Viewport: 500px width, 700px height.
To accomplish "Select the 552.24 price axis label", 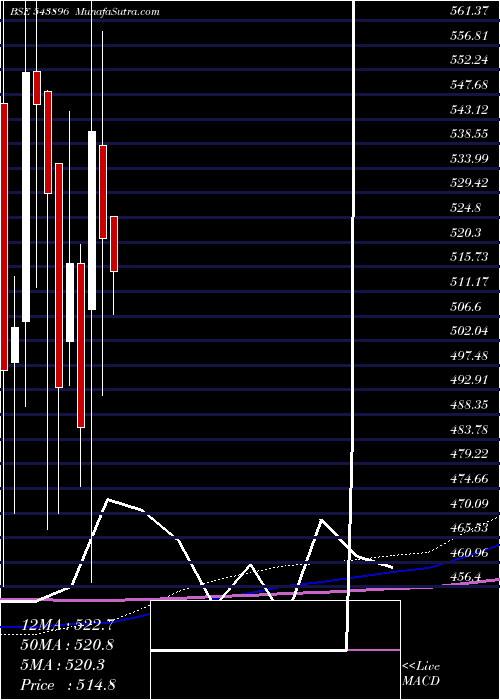I will (x=468, y=61).
